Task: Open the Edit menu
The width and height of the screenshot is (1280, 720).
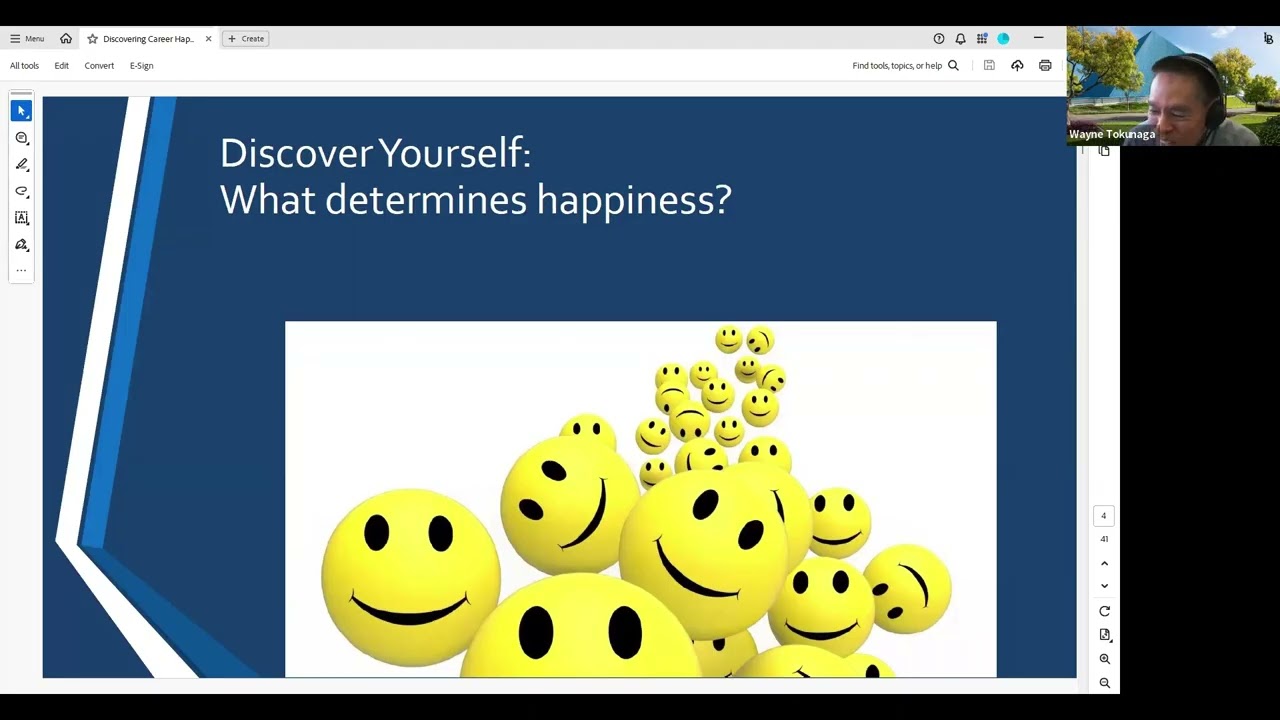Action: tap(62, 66)
